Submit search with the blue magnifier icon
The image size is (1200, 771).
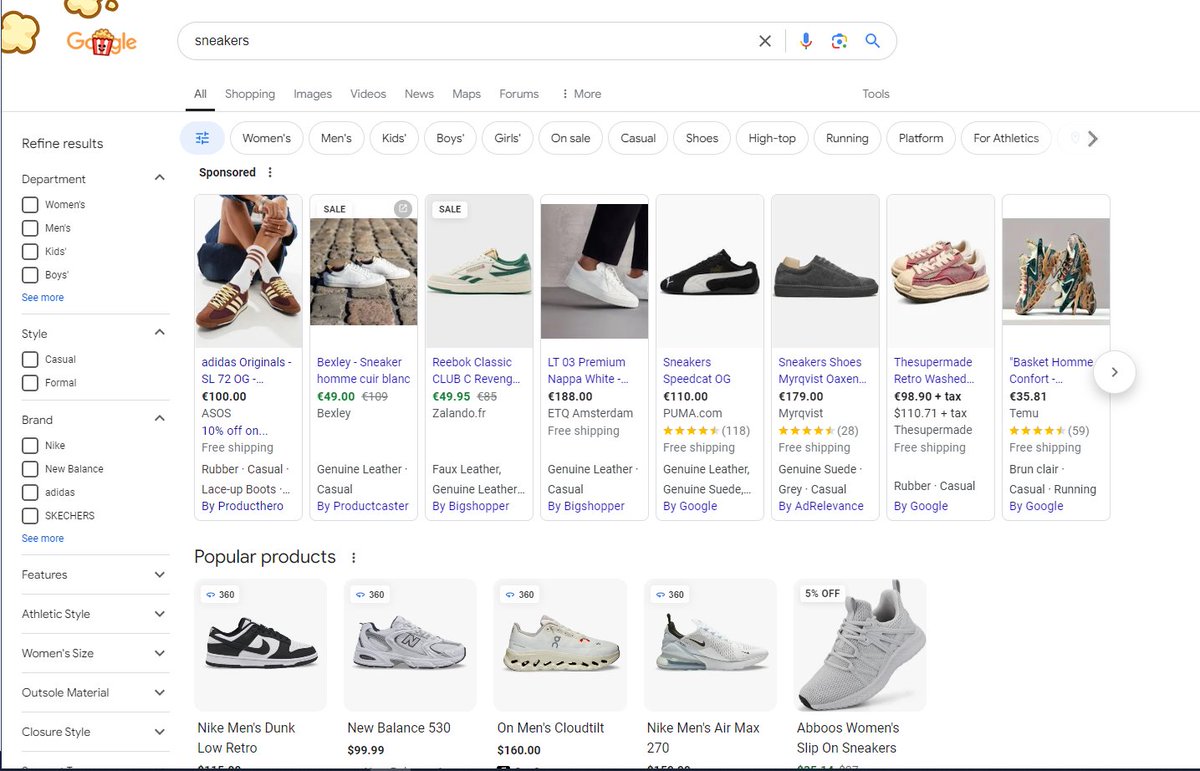[x=872, y=41]
